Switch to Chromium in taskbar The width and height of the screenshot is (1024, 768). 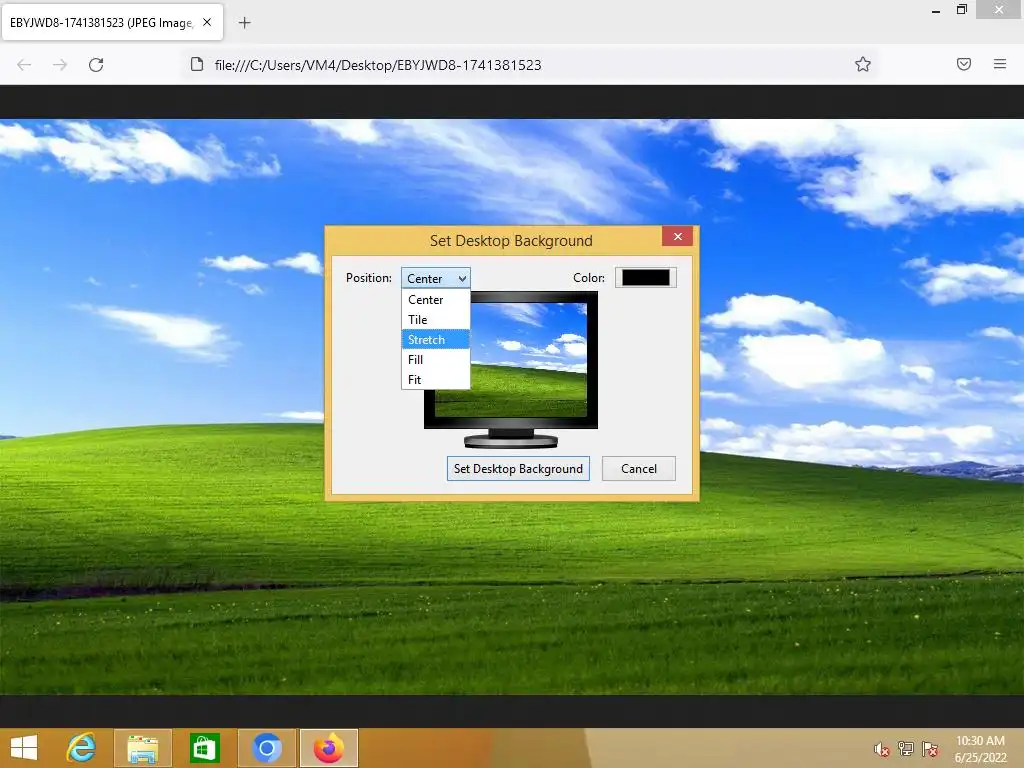click(266, 748)
